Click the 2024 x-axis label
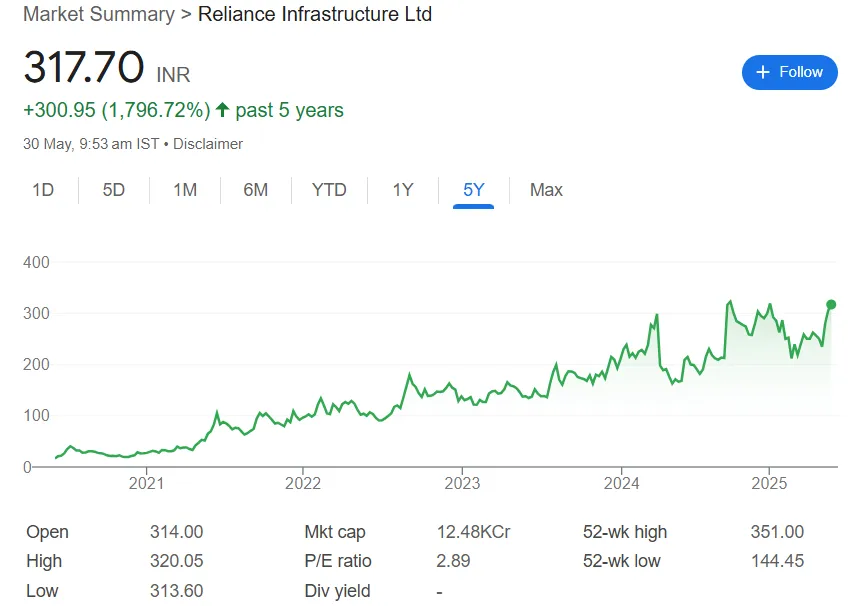Screen dimensions: 860x606 (621, 483)
